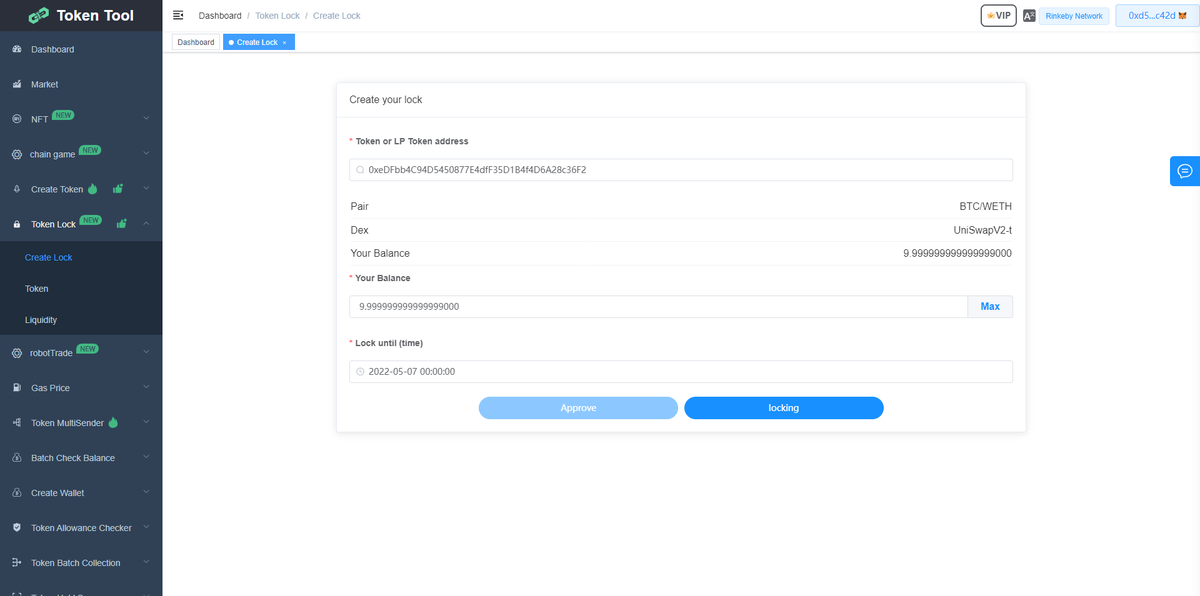The image size is (1200, 596).
Task: Click the Max balance button
Action: tap(990, 306)
